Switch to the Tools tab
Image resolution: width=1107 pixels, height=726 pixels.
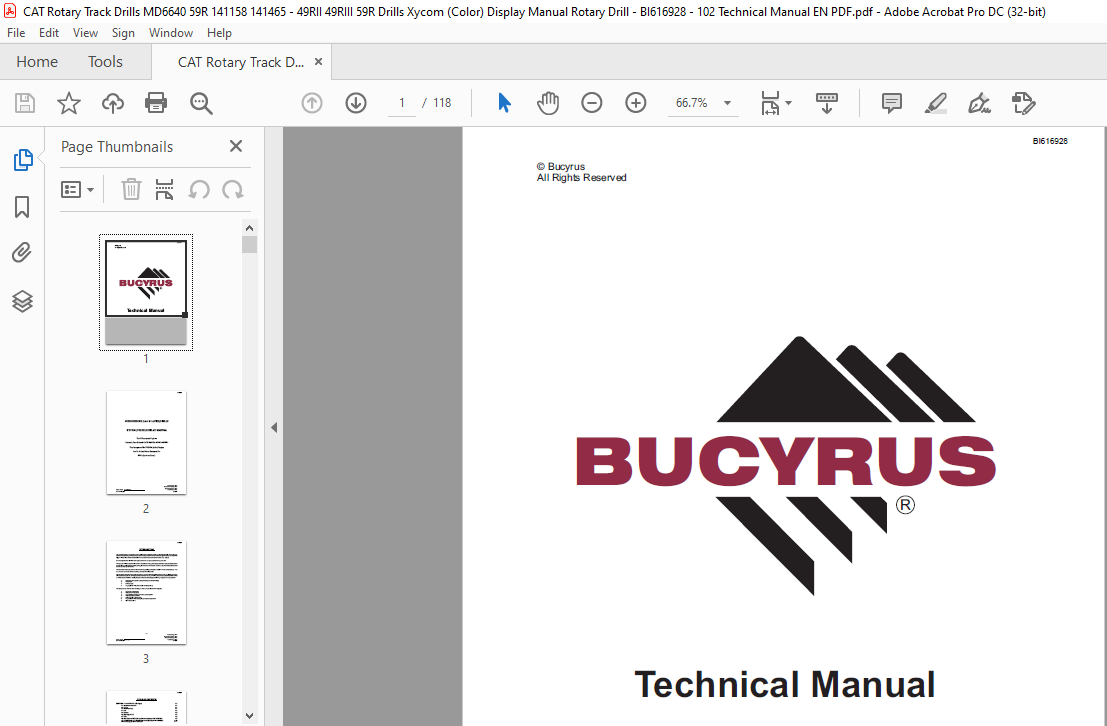coord(105,61)
